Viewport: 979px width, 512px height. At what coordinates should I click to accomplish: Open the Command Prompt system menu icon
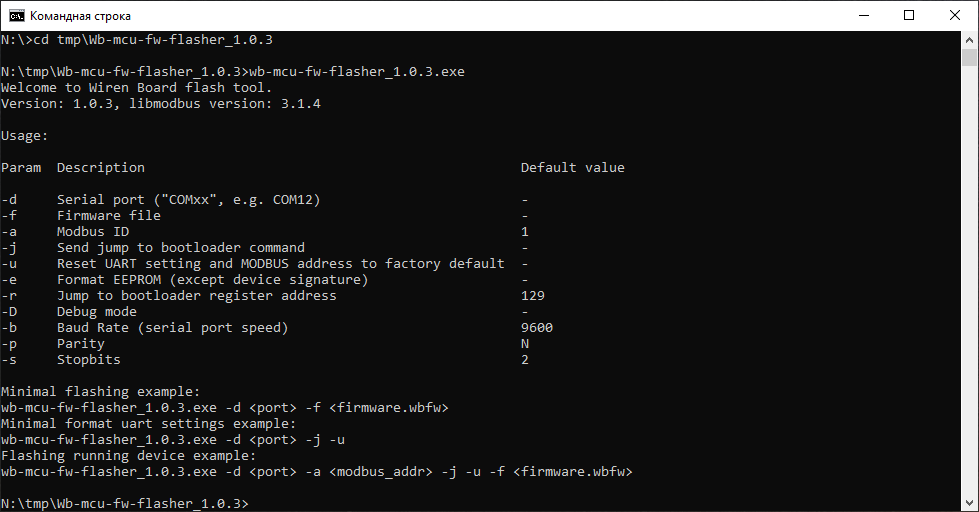[x=16, y=15]
